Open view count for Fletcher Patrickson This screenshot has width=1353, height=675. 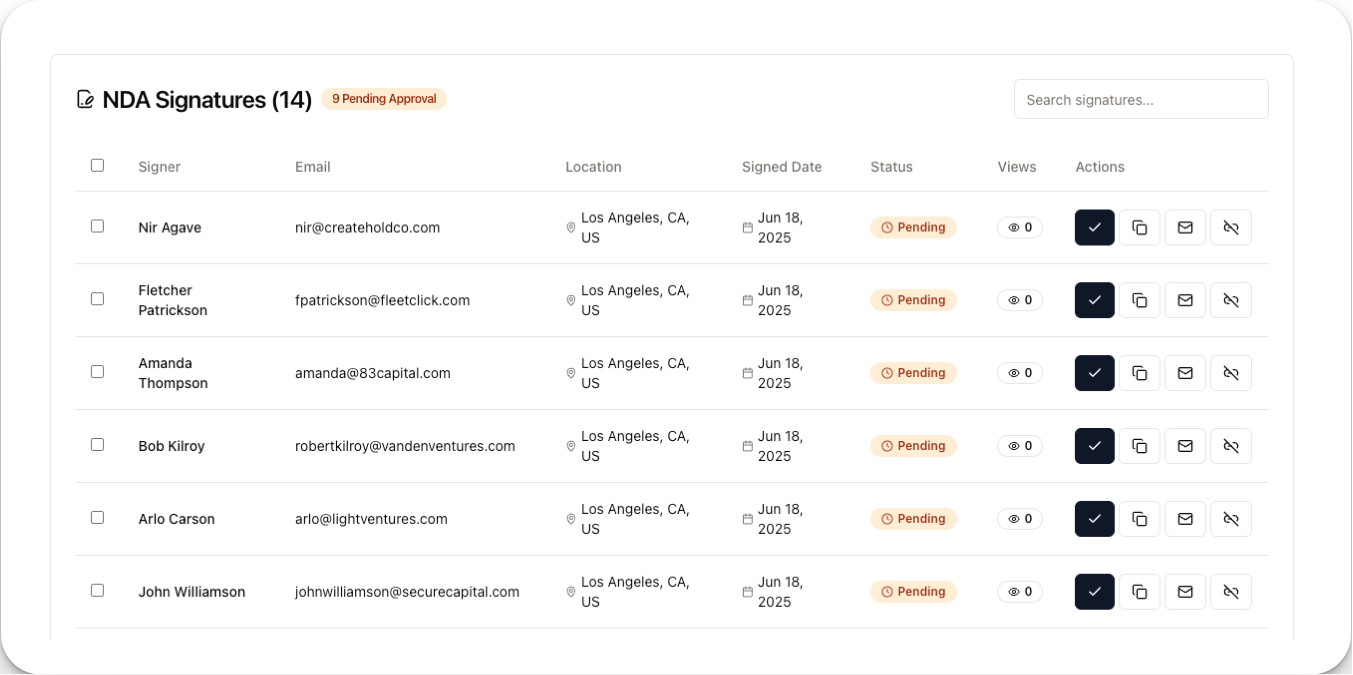[1019, 299]
